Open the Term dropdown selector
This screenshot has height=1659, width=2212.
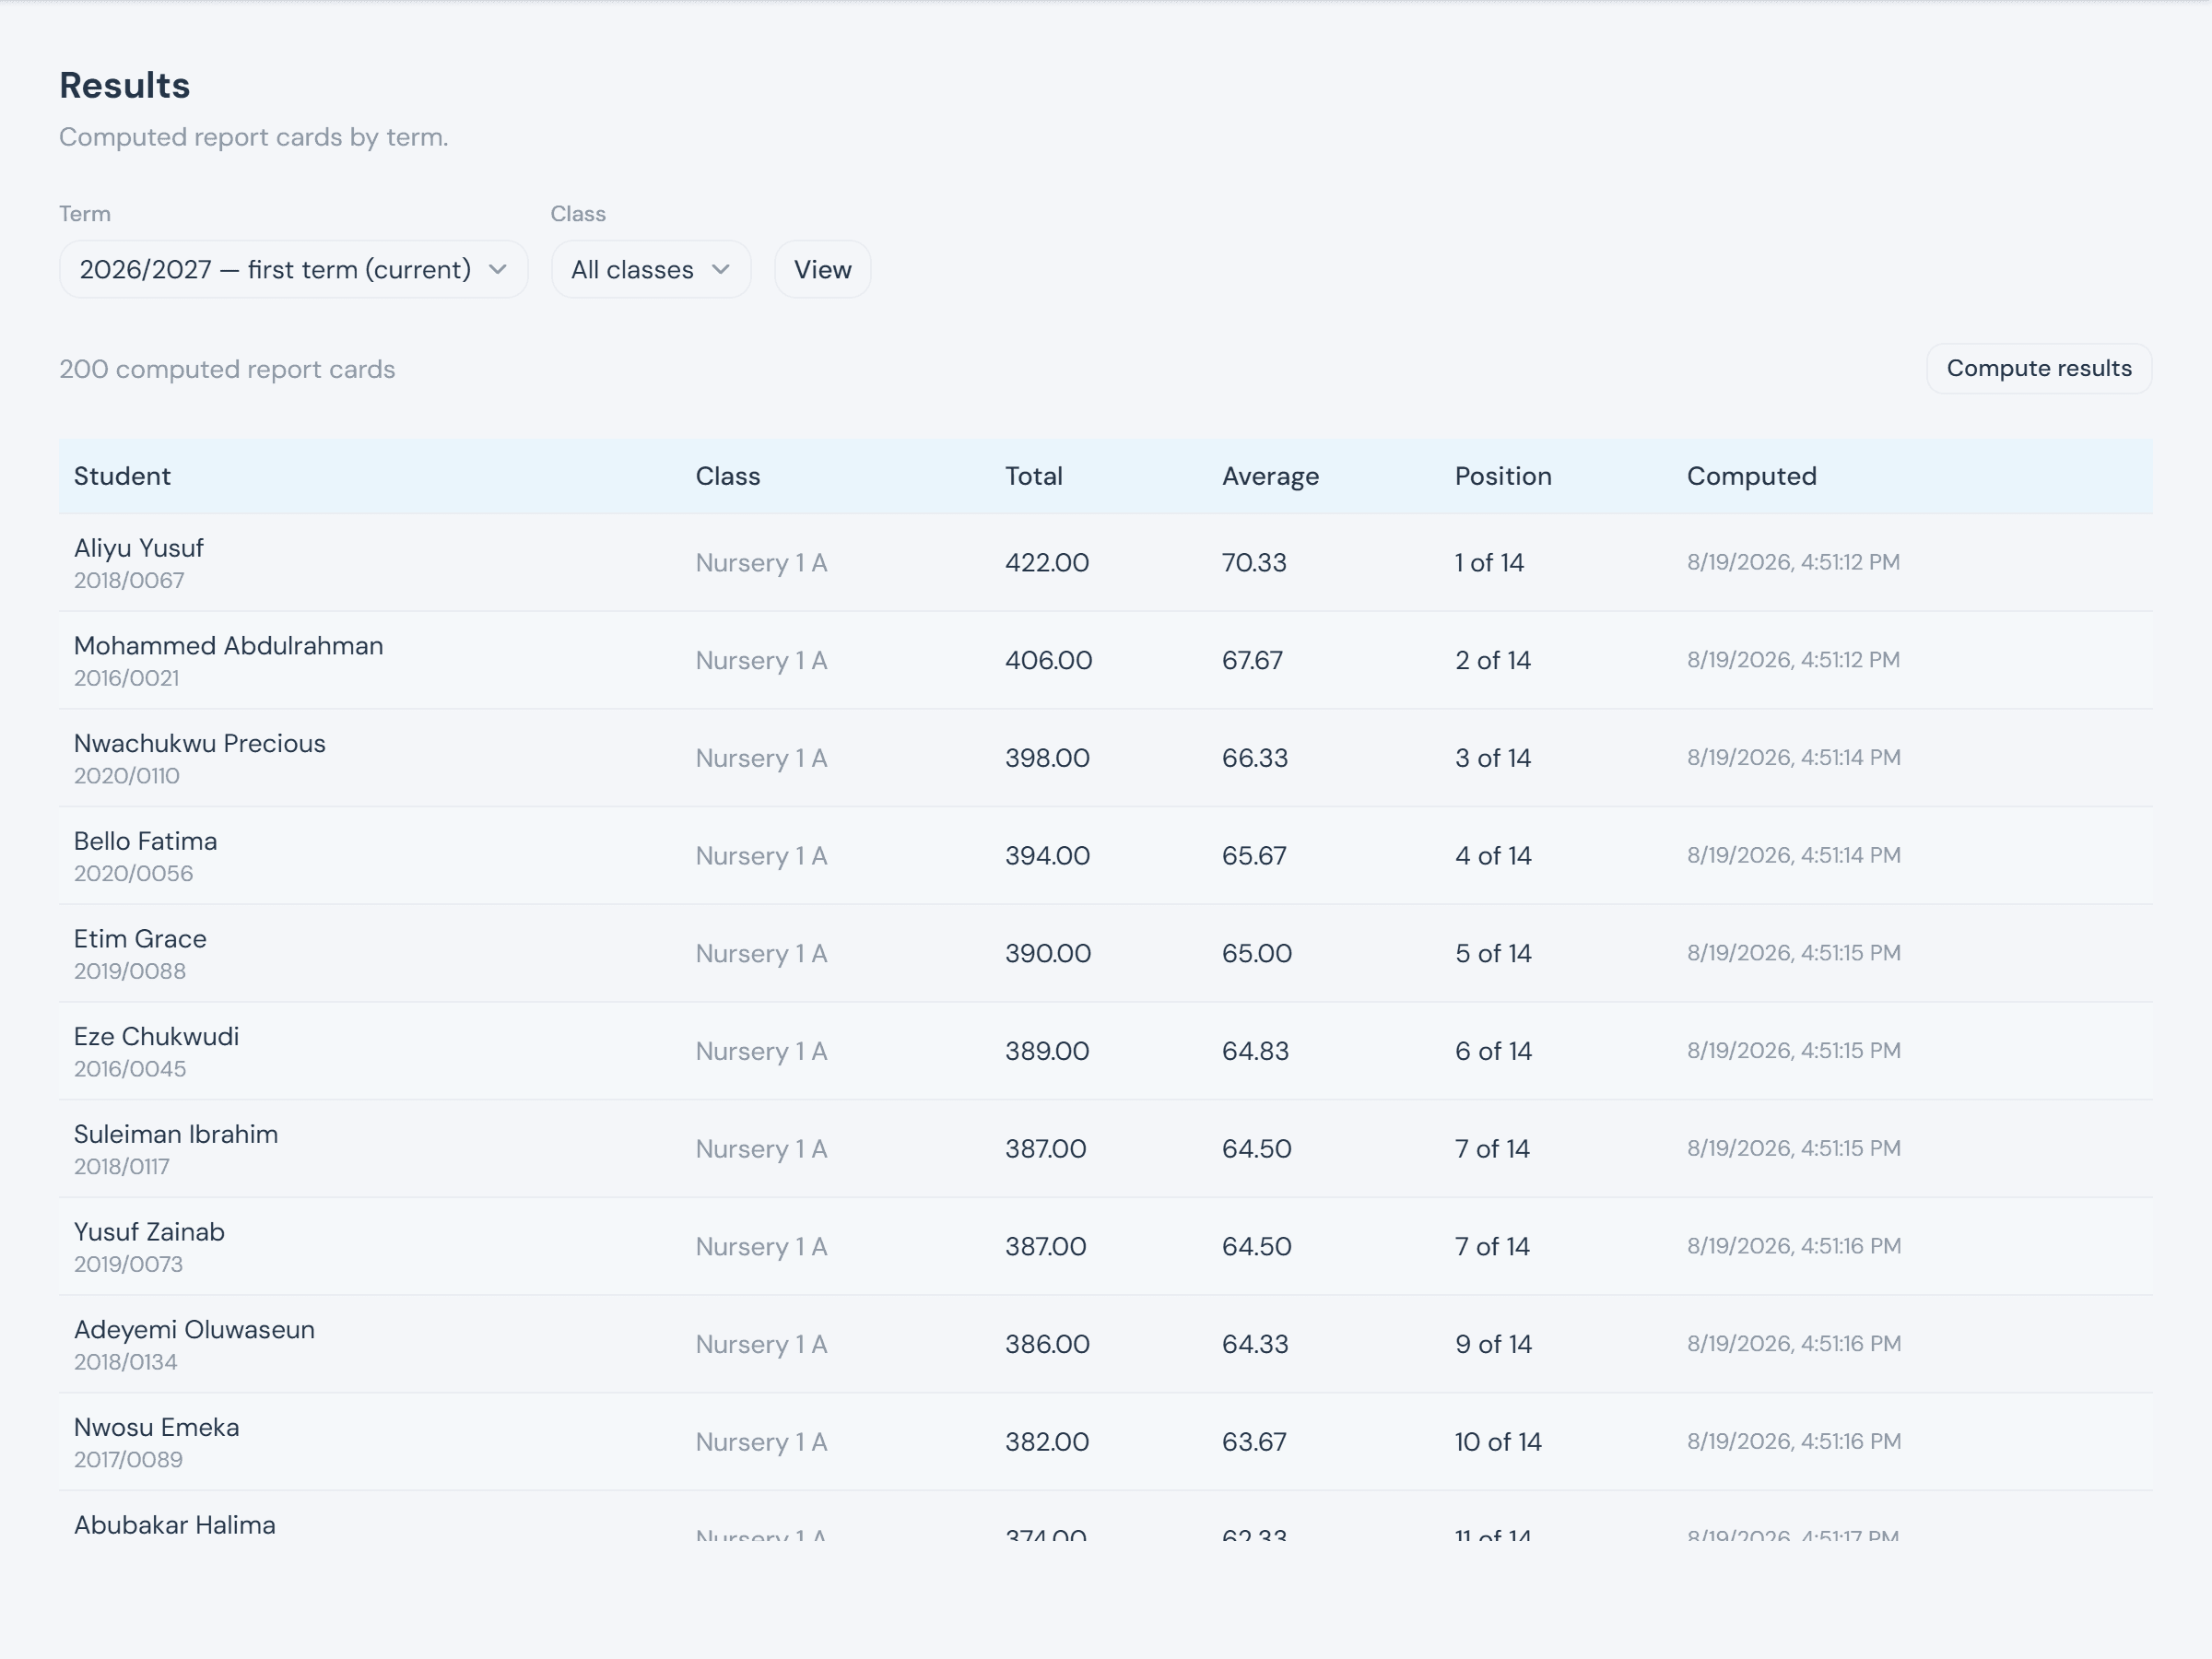coord(293,269)
